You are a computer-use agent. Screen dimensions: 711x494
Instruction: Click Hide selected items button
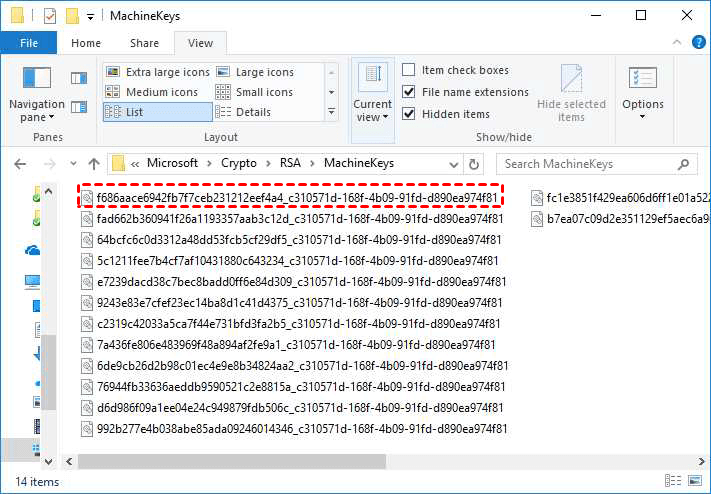click(571, 94)
